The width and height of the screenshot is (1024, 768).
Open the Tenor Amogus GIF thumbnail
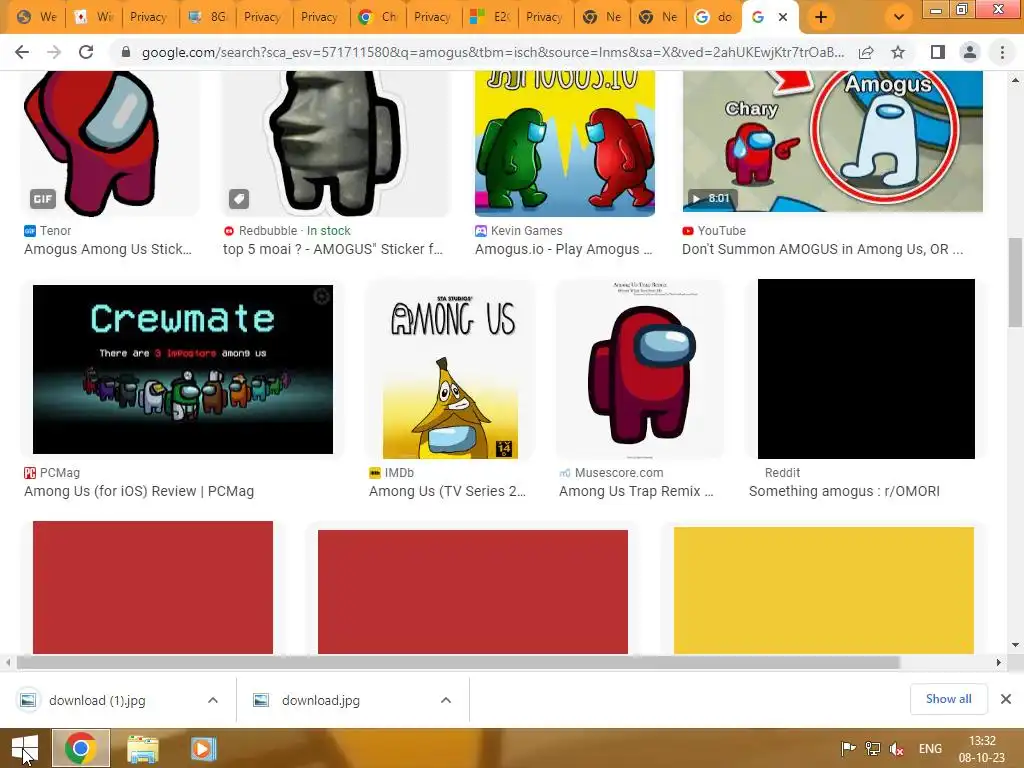coord(110,144)
